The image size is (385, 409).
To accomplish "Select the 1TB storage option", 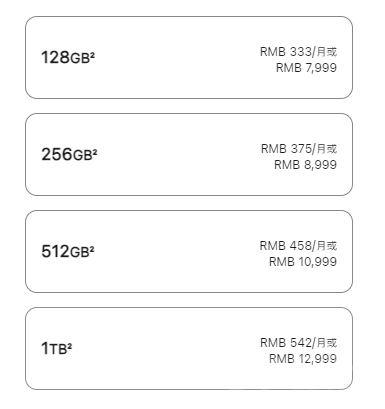I will 189,348.
